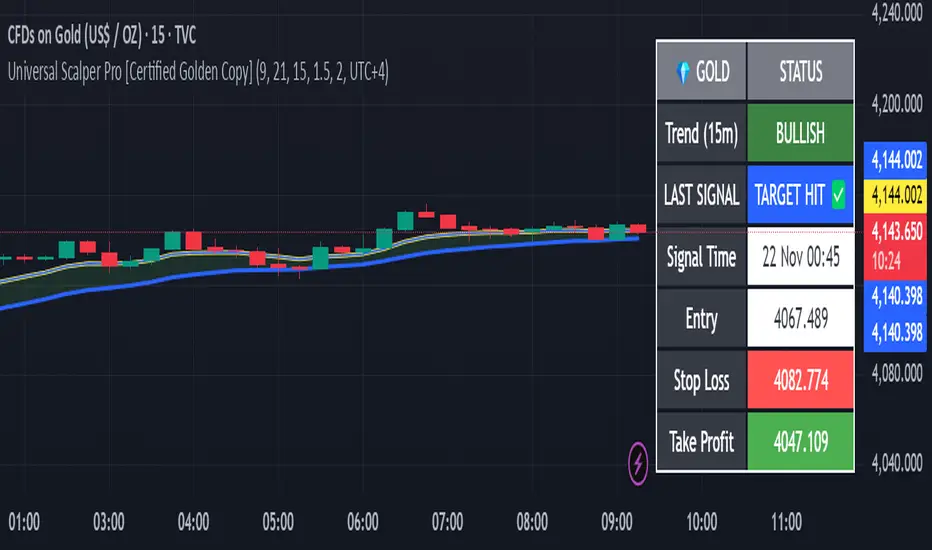Click the purple lightning bolt icon

tap(638, 463)
